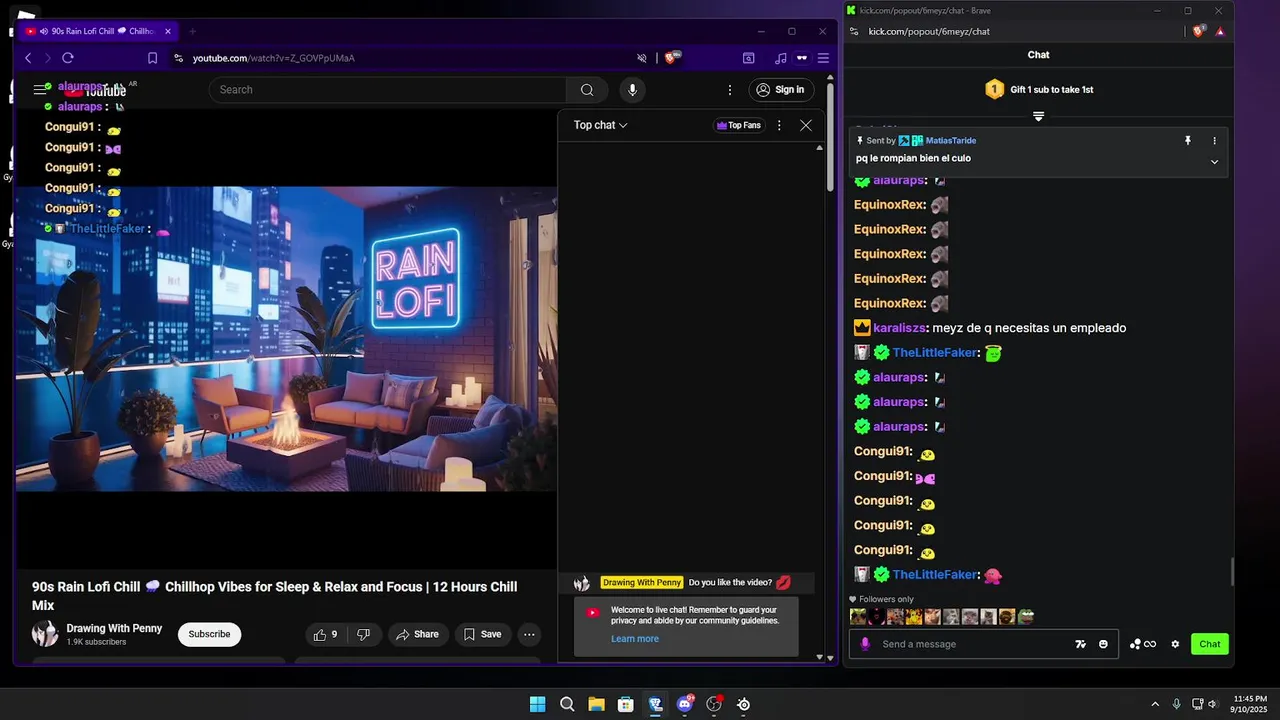Click Brave Shields icon in YouTube window
The height and width of the screenshot is (720, 1280).
(672, 58)
